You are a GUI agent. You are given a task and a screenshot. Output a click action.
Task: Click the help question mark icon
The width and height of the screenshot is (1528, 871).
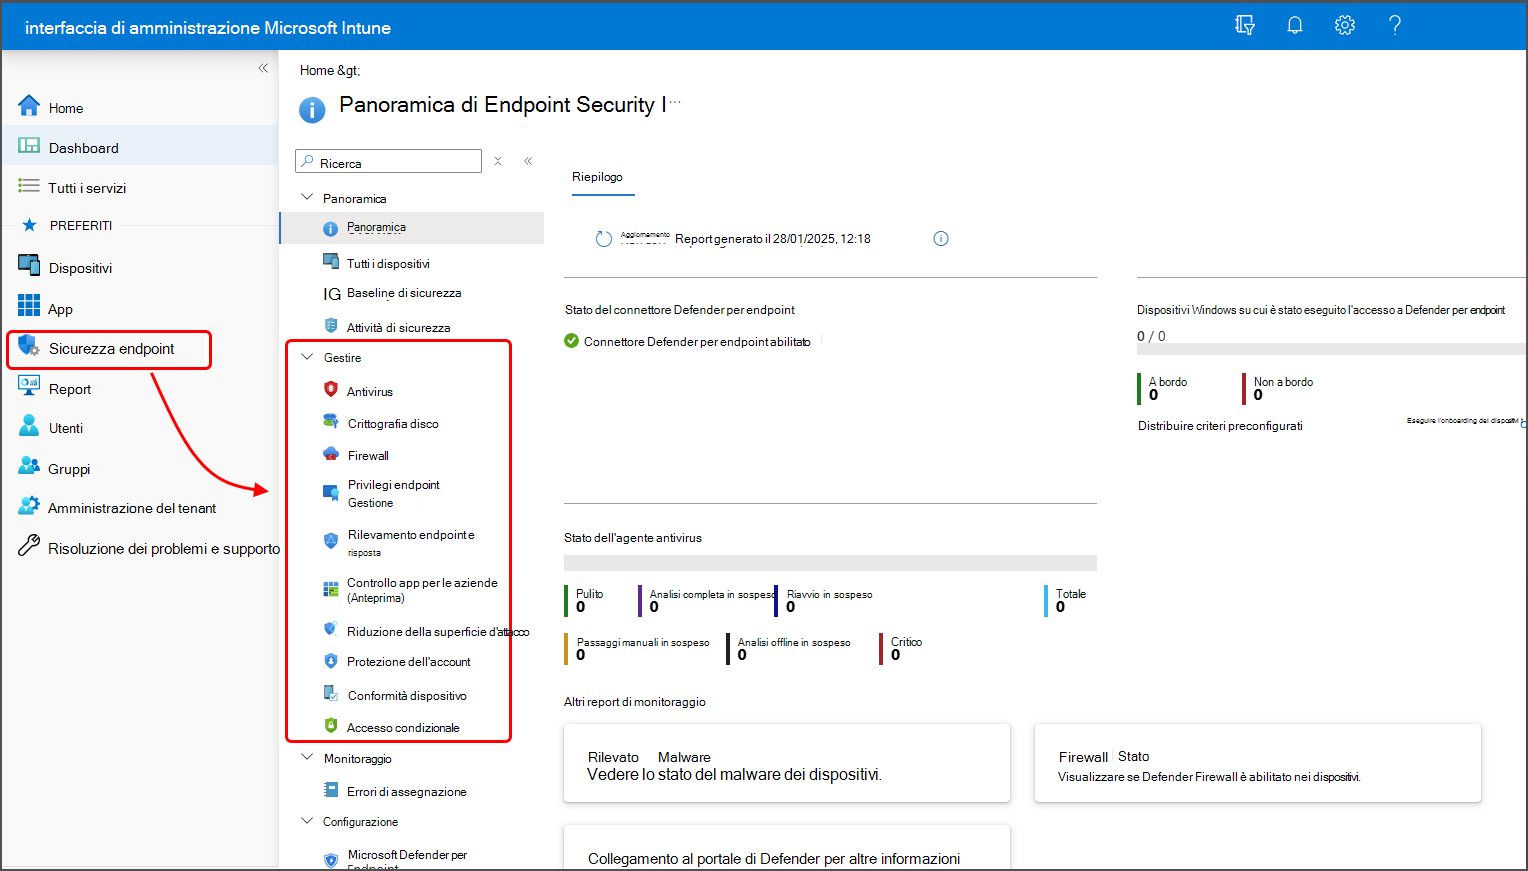pyautogui.click(x=1395, y=25)
